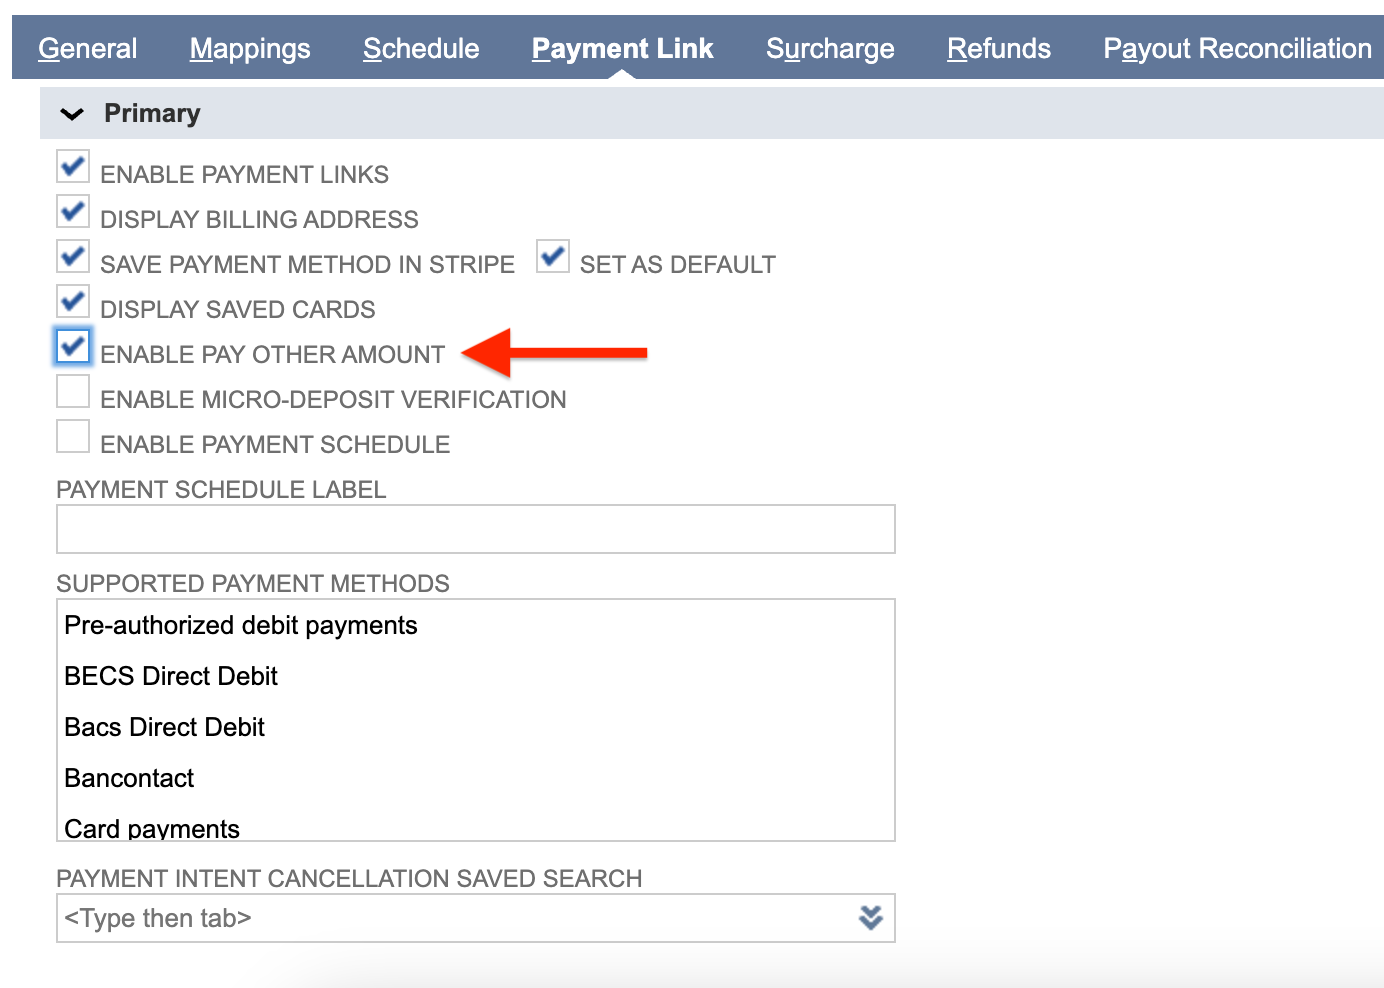Uncheck DISPLAY BILLING ADDRESS
The width and height of the screenshot is (1384, 988).
[72, 211]
